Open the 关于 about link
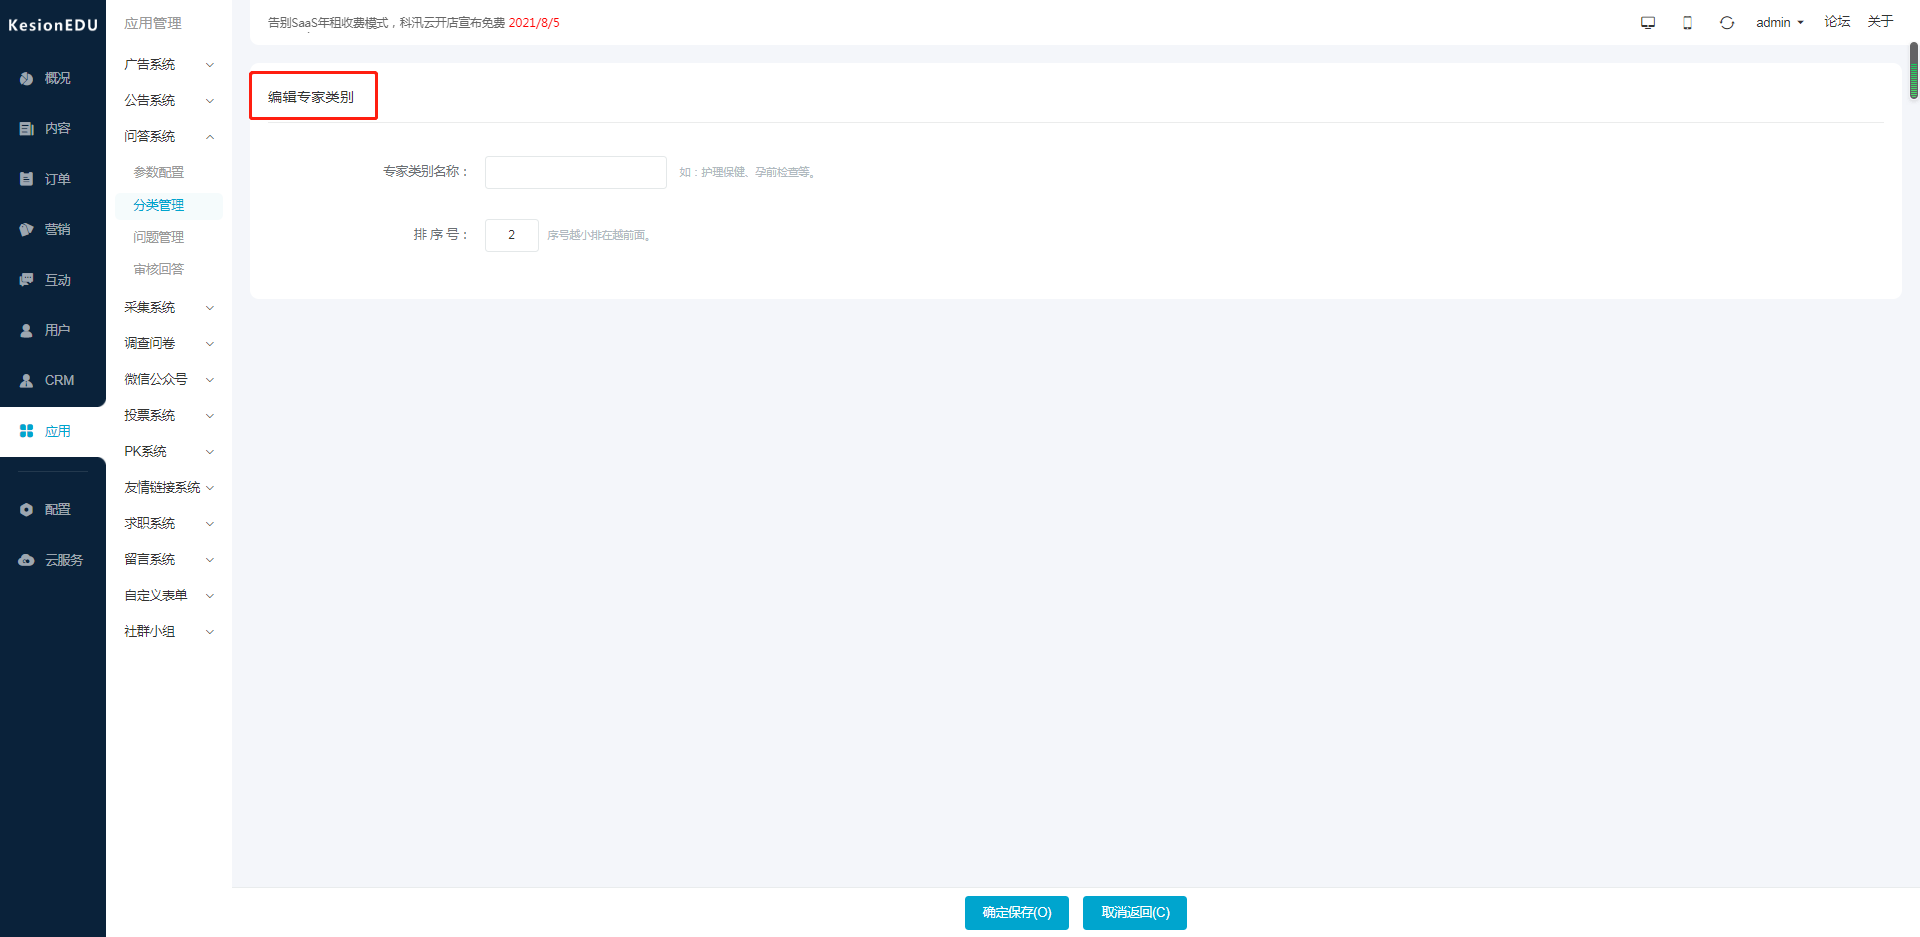The image size is (1920, 937). pyautogui.click(x=1880, y=22)
